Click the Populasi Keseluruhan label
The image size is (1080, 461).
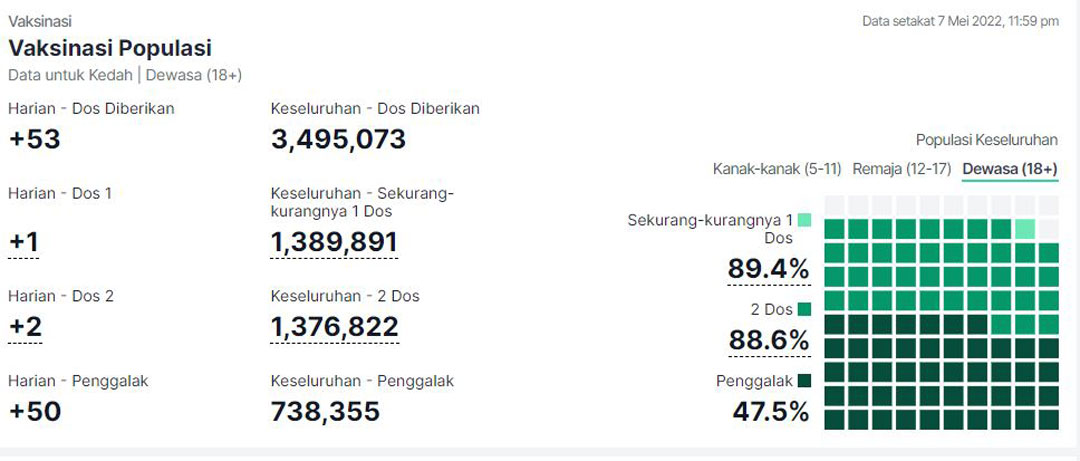point(987,141)
